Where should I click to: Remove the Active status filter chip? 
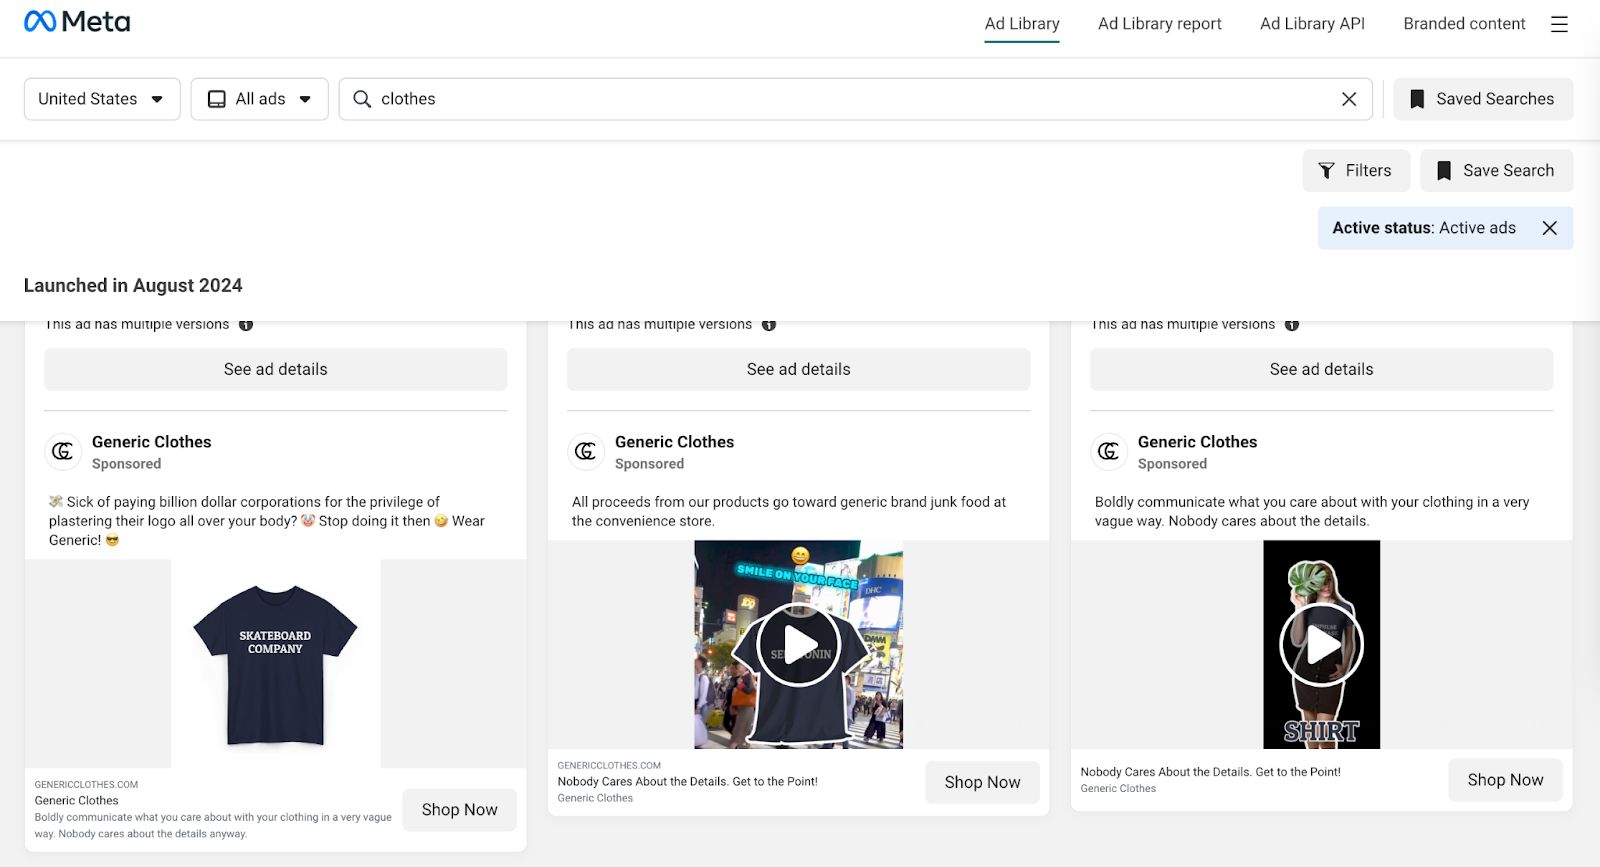[x=1549, y=228]
